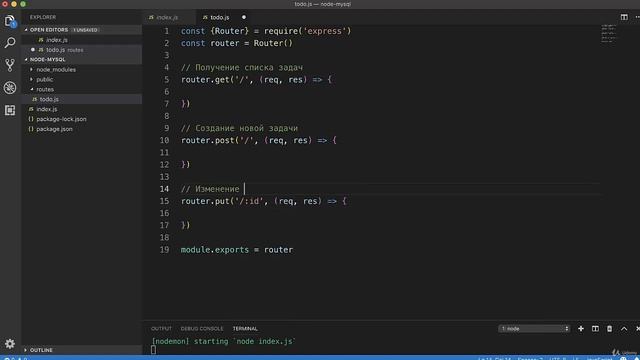The height and width of the screenshot is (360, 640).
Task: Kill terminal with the trash icon
Action: (x=609, y=329)
